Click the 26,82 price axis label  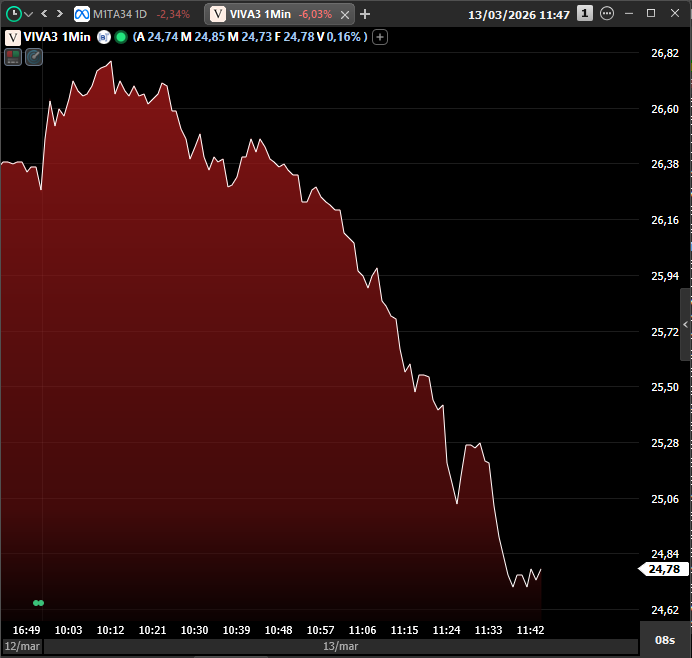coord(665,53)
